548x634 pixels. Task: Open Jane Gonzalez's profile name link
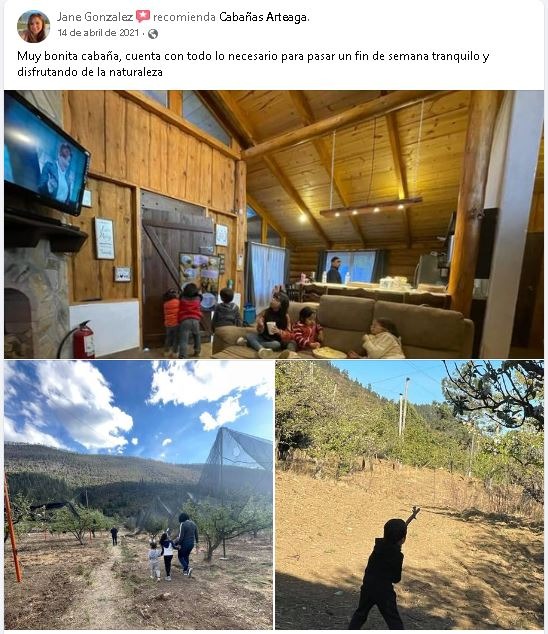pyautogui.click(x=95, y=17)
